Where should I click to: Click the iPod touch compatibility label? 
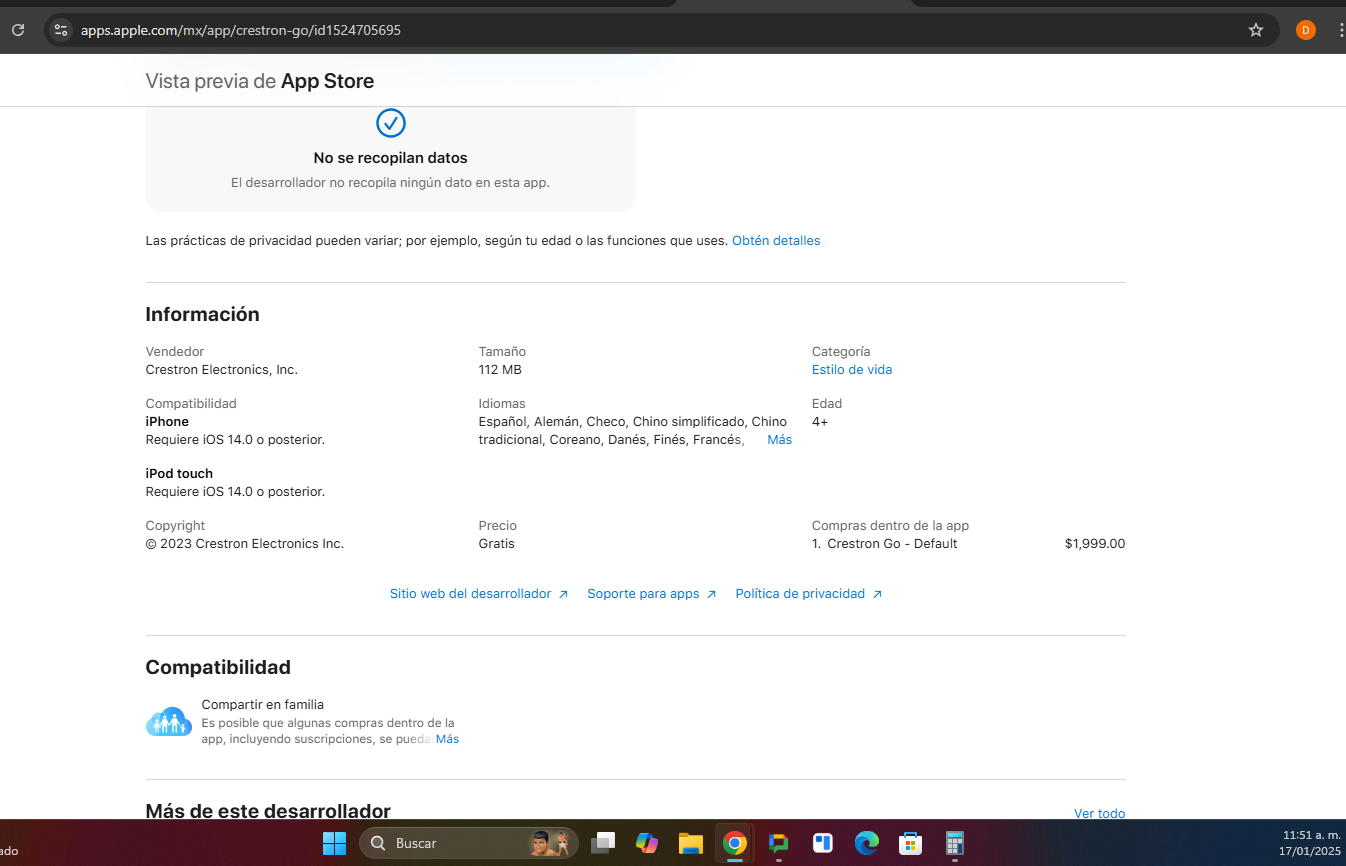179,474
